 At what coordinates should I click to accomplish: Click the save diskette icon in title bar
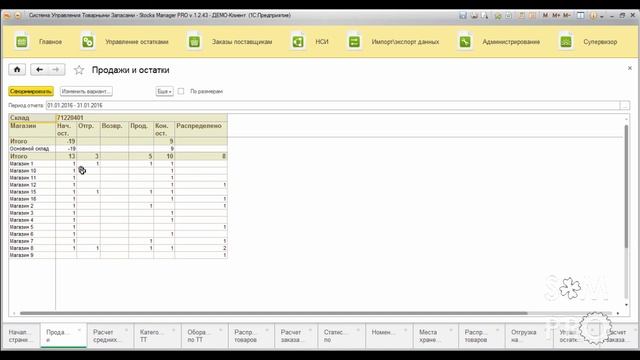point(463,16)
